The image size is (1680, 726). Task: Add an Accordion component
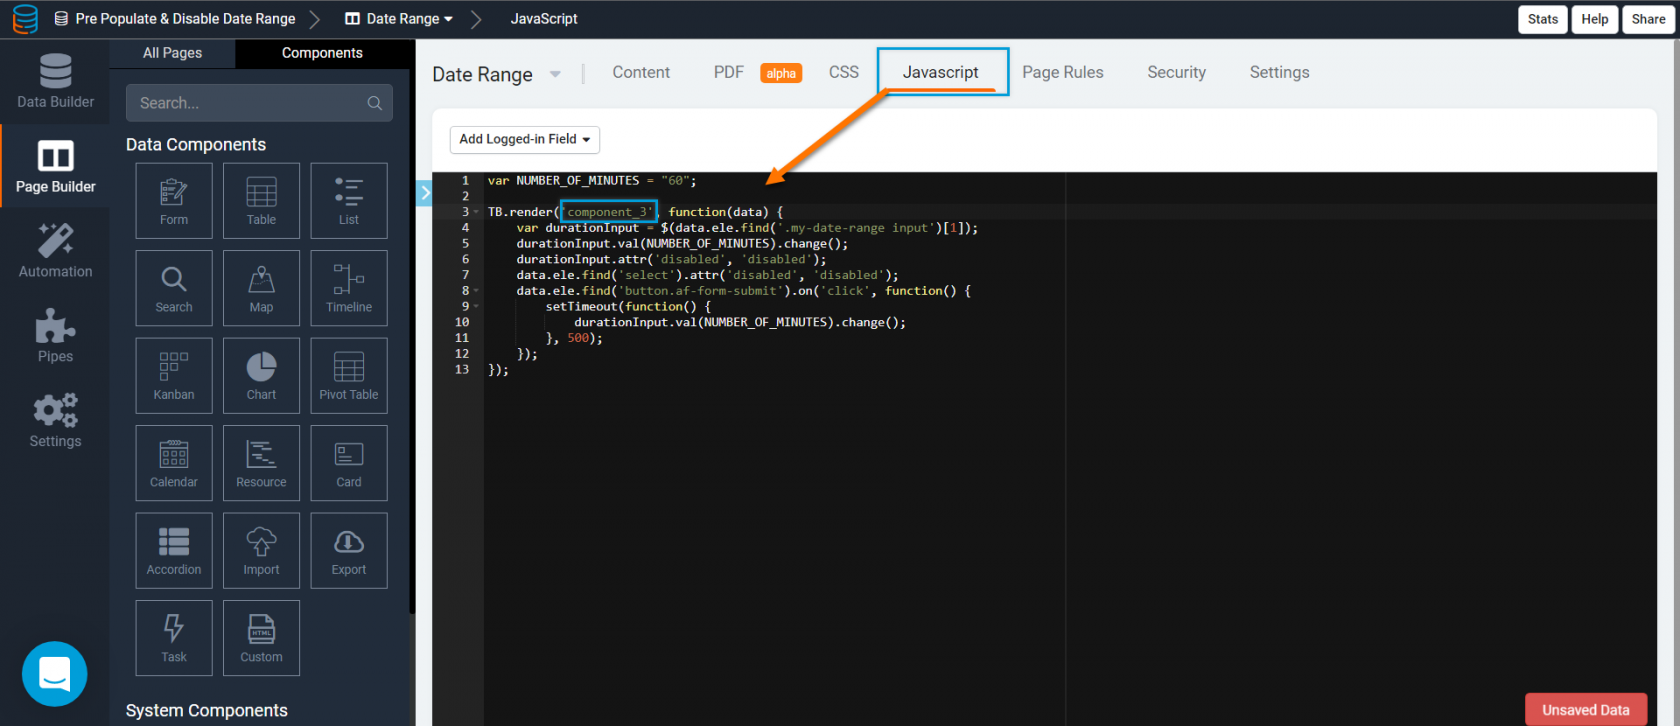click(174, 551)
